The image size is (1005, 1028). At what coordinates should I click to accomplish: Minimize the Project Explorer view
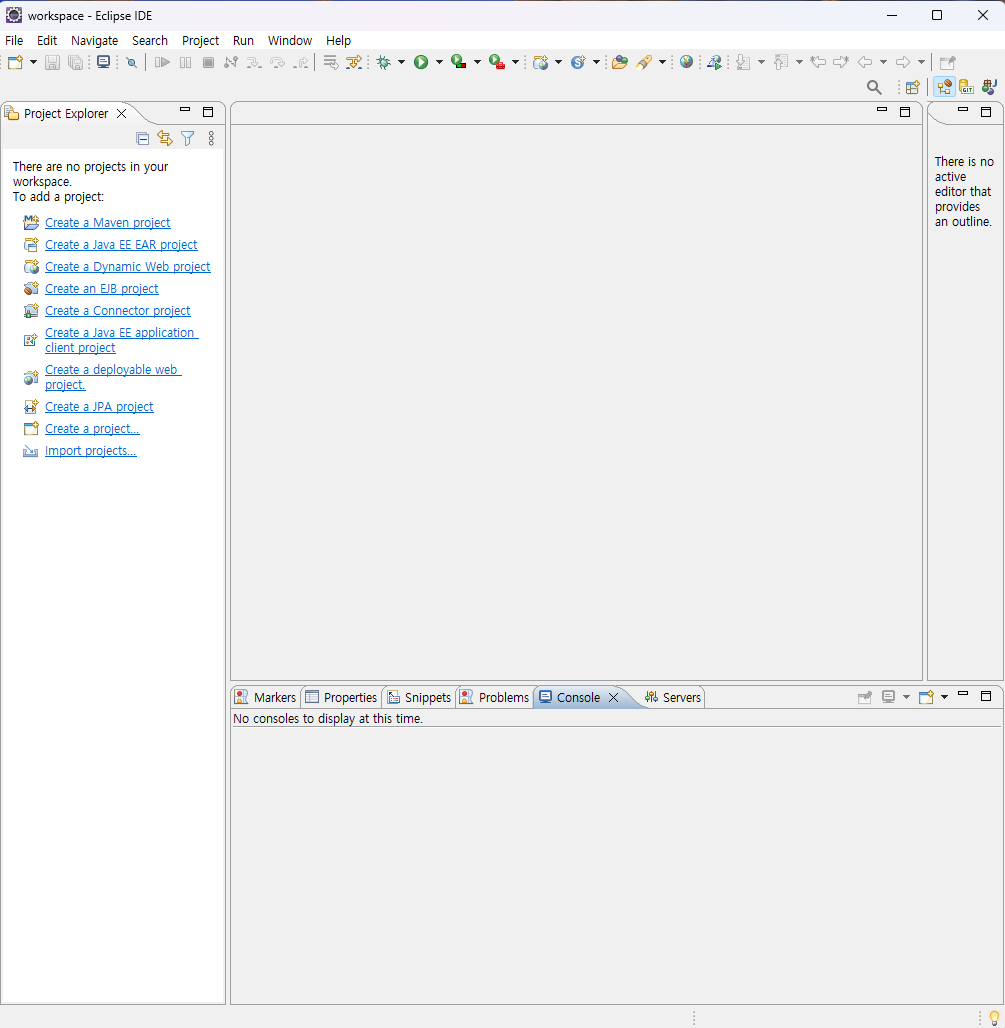185,110
